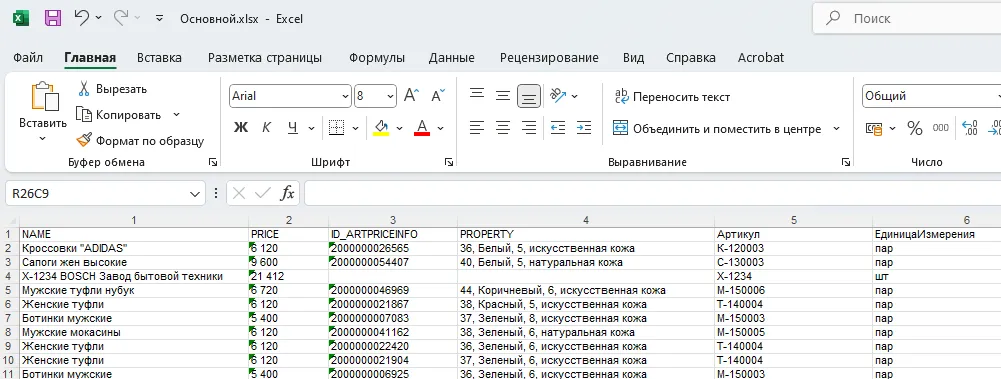Open the Файл menu
Viewport: 1001px width, 379px height.
28,57
